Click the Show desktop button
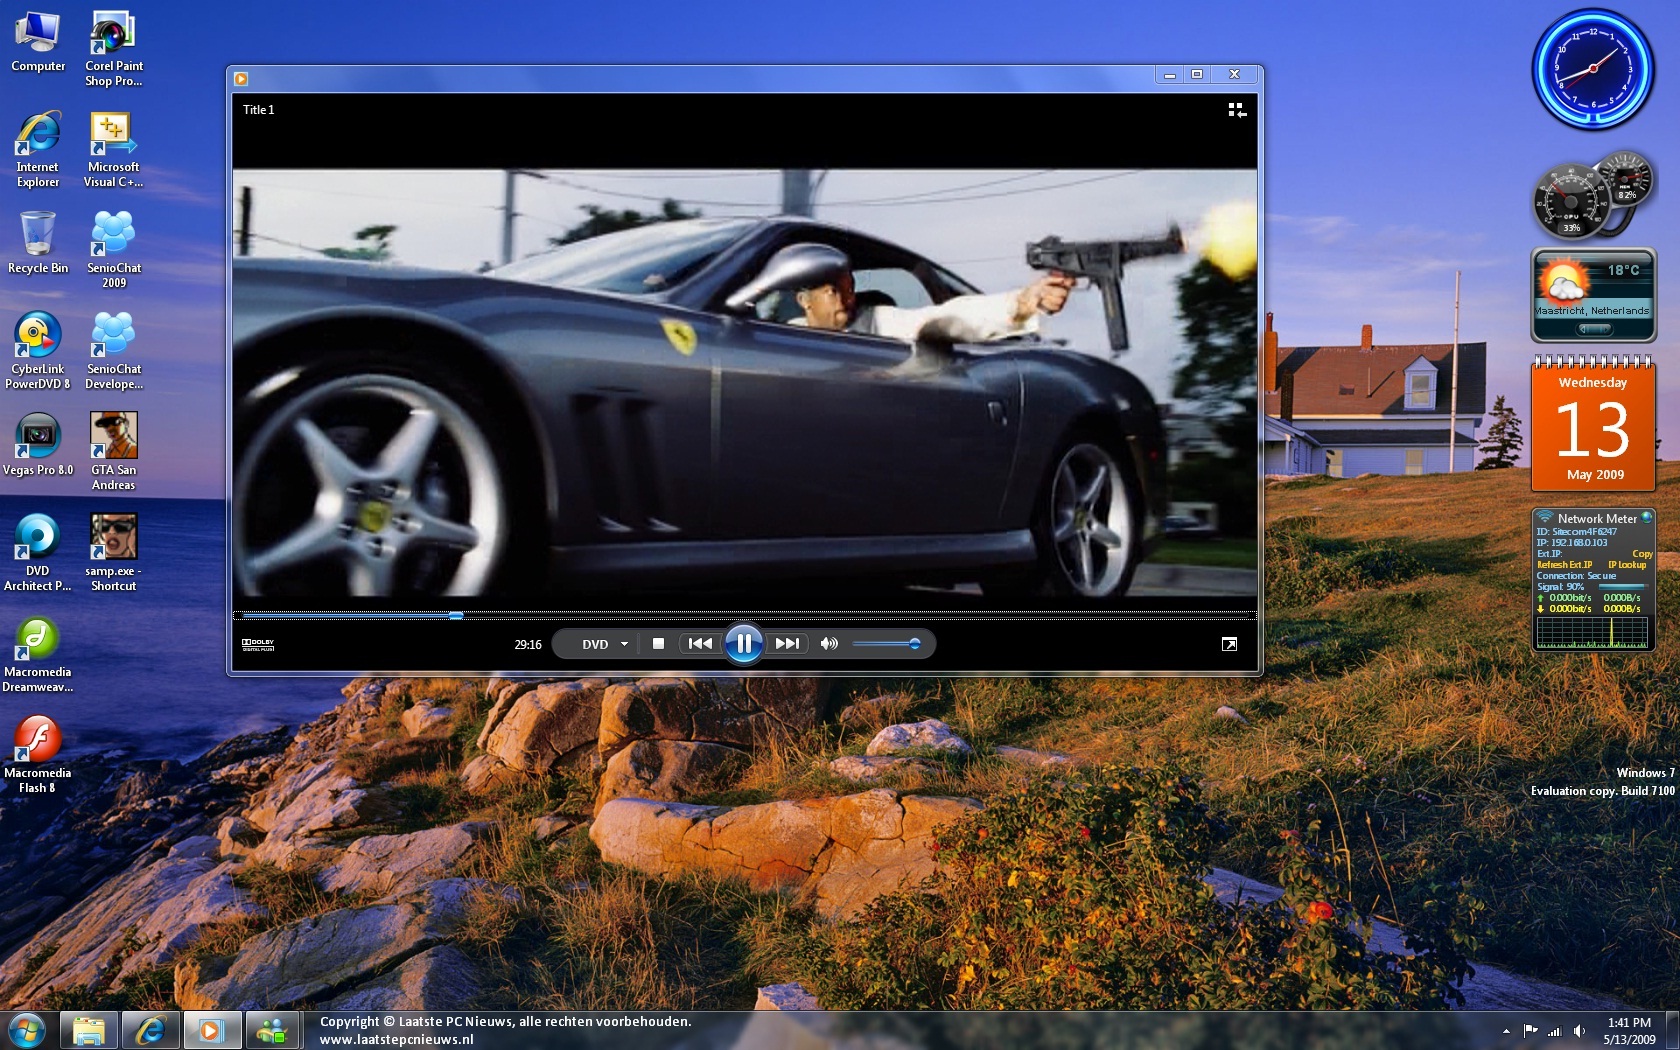This screenshot has width=1680, height=1050. click(x=1673, y=1031)
